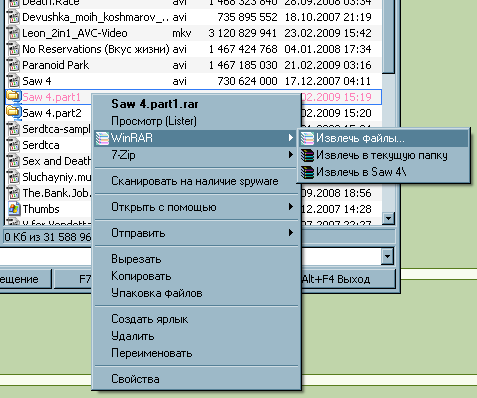477x398 pixels.
Task: Click the status text '0 Кб из 31 588 96'
Action: pos(48,237)
